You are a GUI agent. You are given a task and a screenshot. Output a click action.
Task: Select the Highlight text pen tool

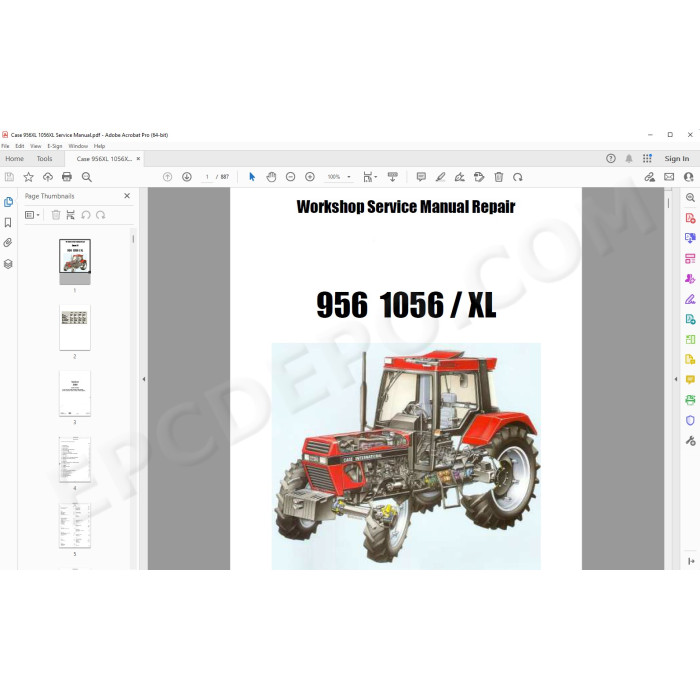click(441, 177)
